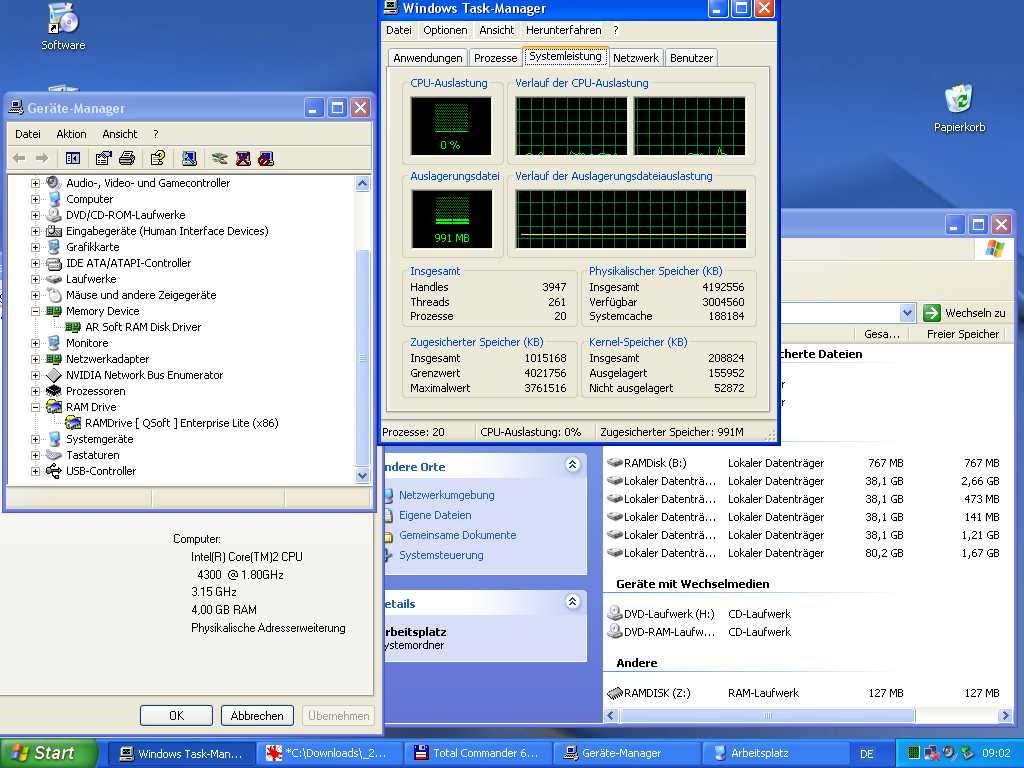Click RAMDISK (Z:) RAM drive icon
This screenshot has height=768, width=1024.
614,693
